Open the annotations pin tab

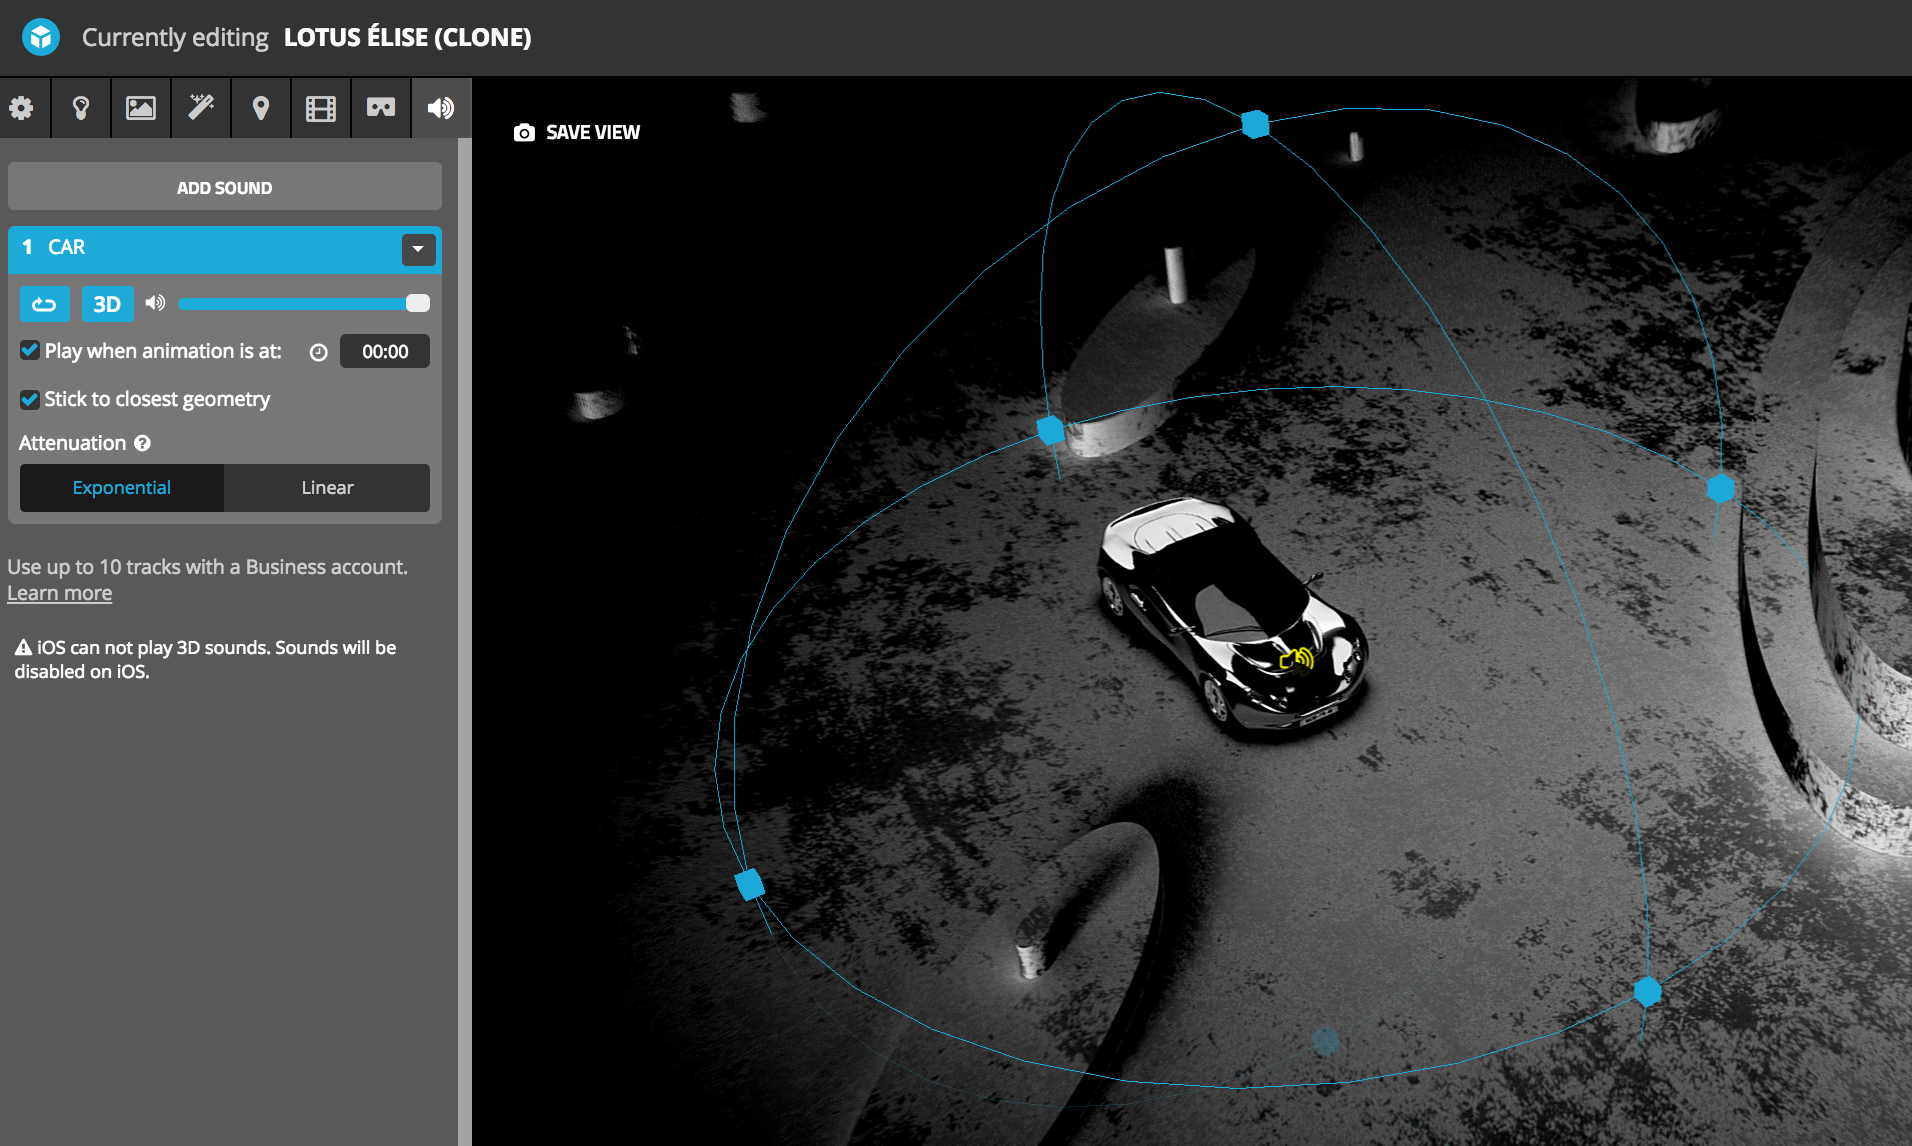261,107
